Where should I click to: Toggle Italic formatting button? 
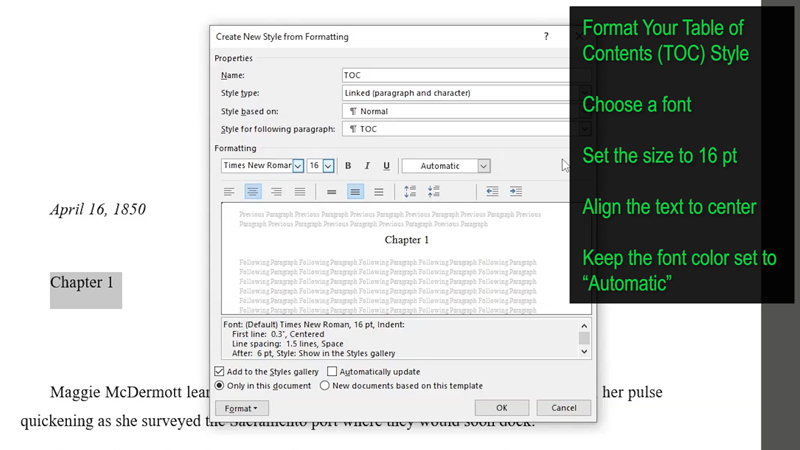tap(367, 166)
